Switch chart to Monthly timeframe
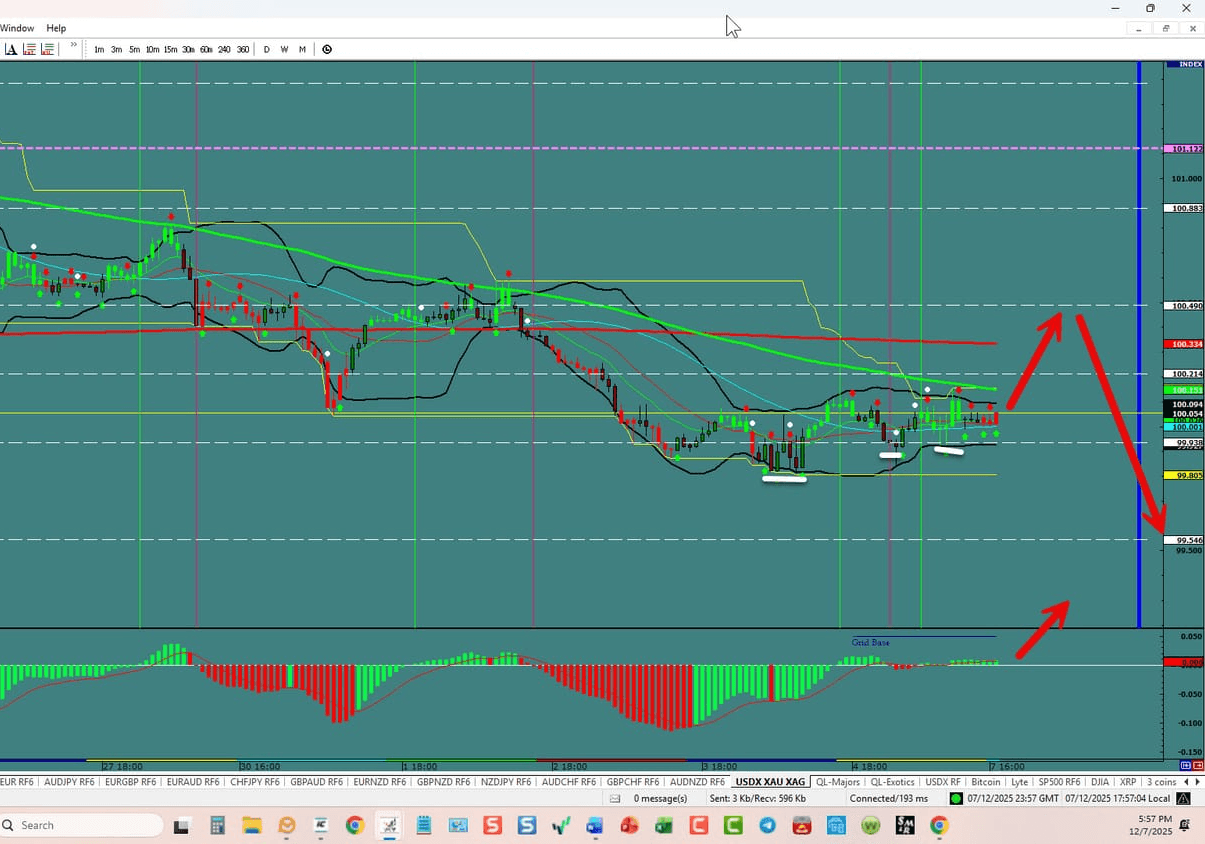The width and height of the screenshot is (1205, 844). (x=302, y=49)
